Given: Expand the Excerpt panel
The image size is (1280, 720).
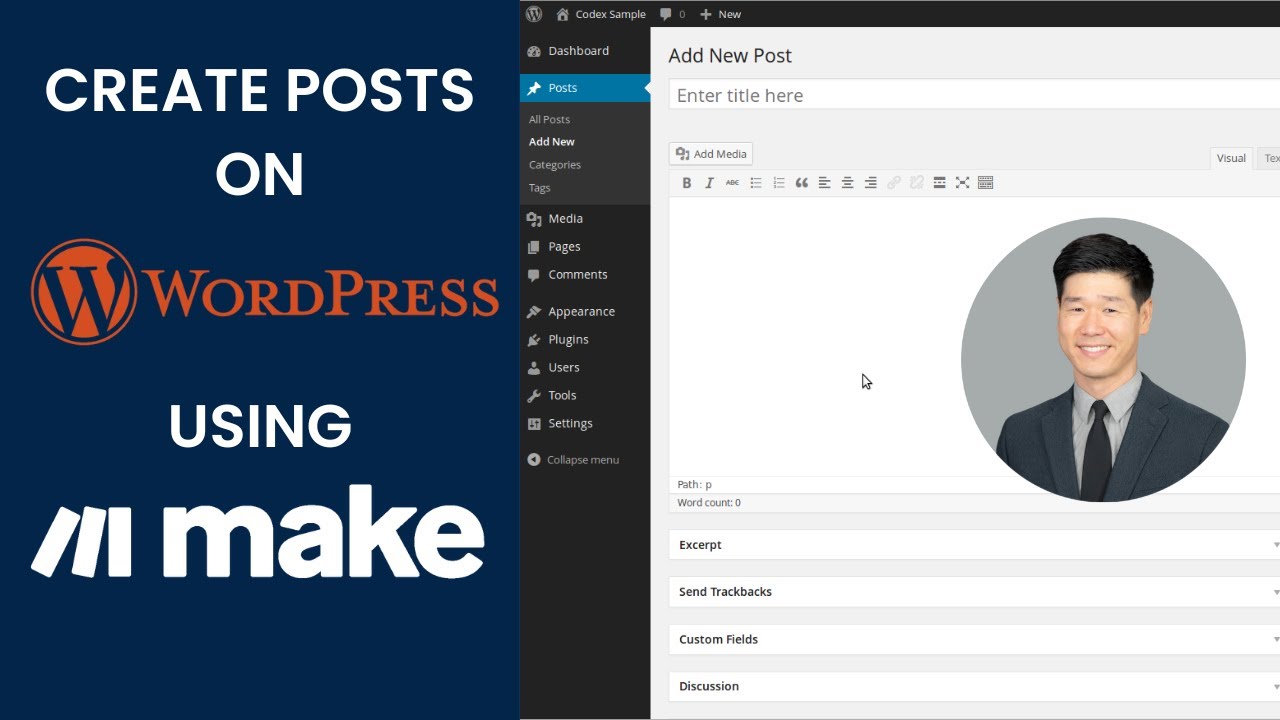Looking at the screenshot, I should (974, 545).
